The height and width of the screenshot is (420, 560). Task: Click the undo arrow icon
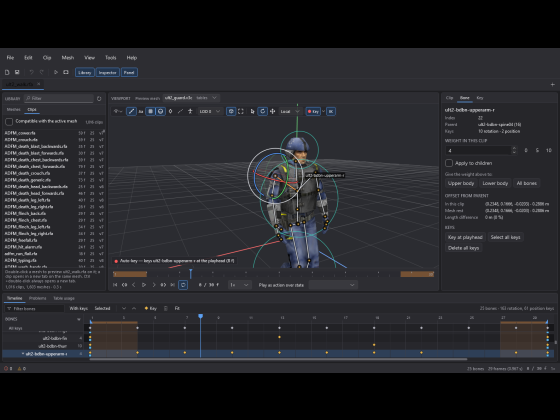tap(31, 72)
